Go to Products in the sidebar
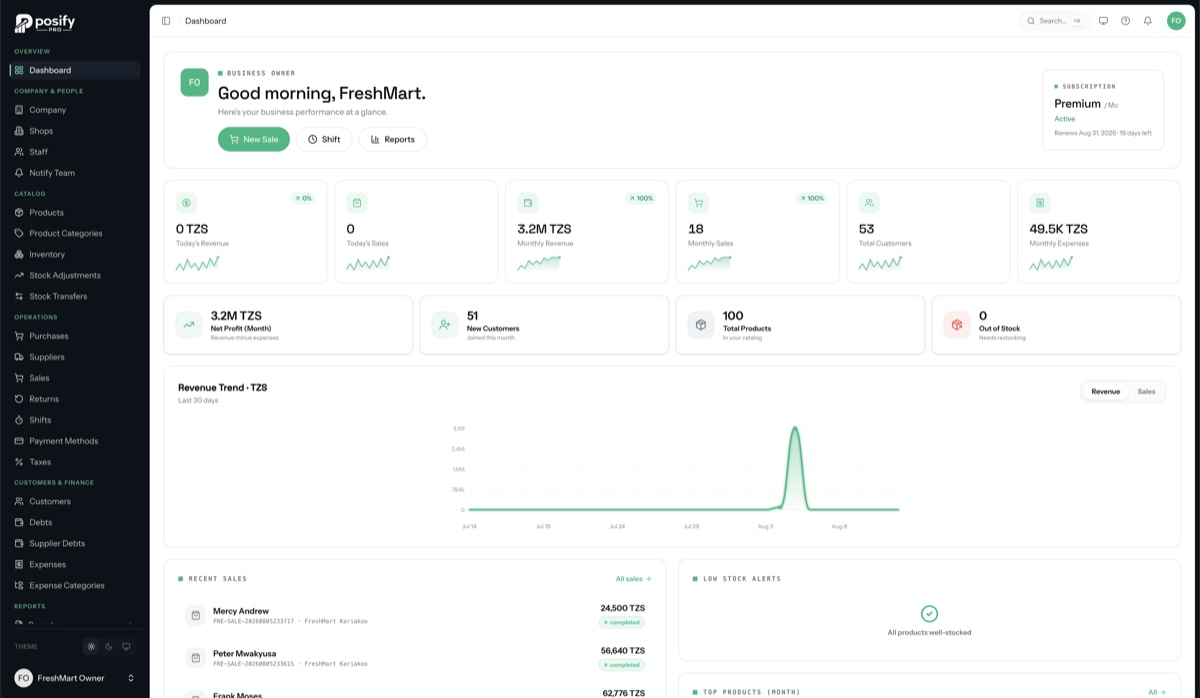The height and width of the screenshot is (698, 1200). [x=75, y=213]
